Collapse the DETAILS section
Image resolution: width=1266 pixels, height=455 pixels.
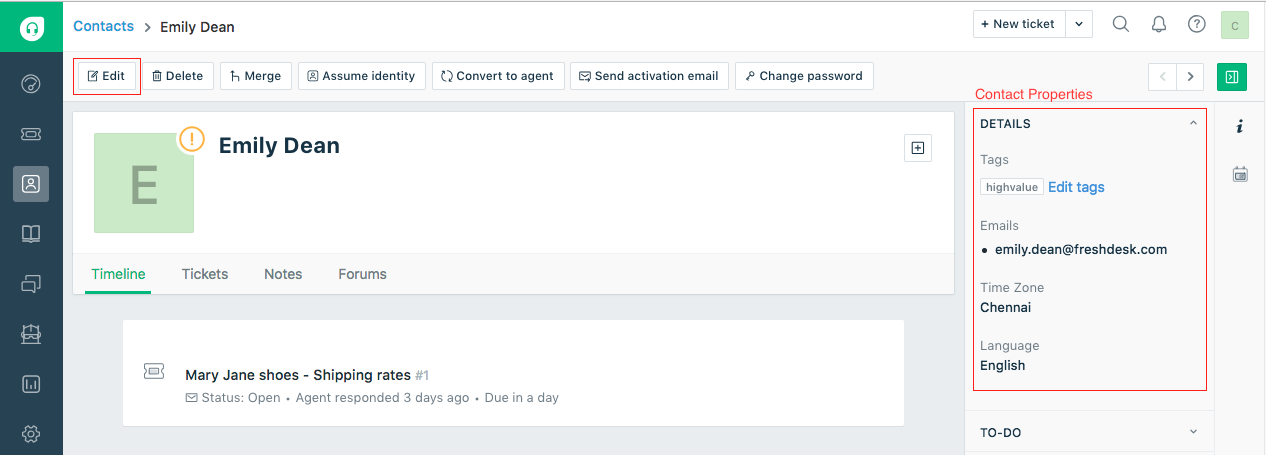pos(1193,124)
